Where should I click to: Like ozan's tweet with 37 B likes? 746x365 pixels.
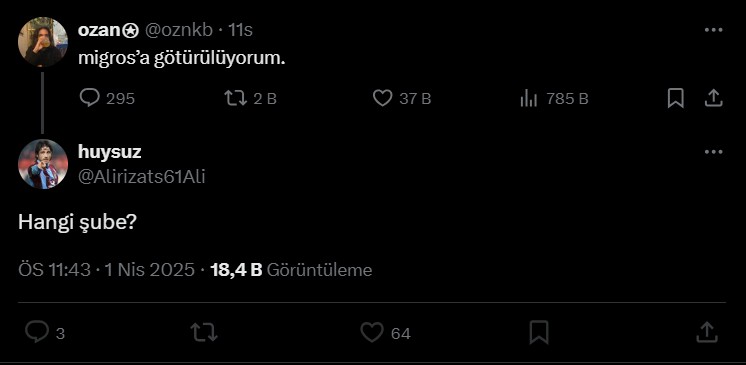click(x=402, y=99)
